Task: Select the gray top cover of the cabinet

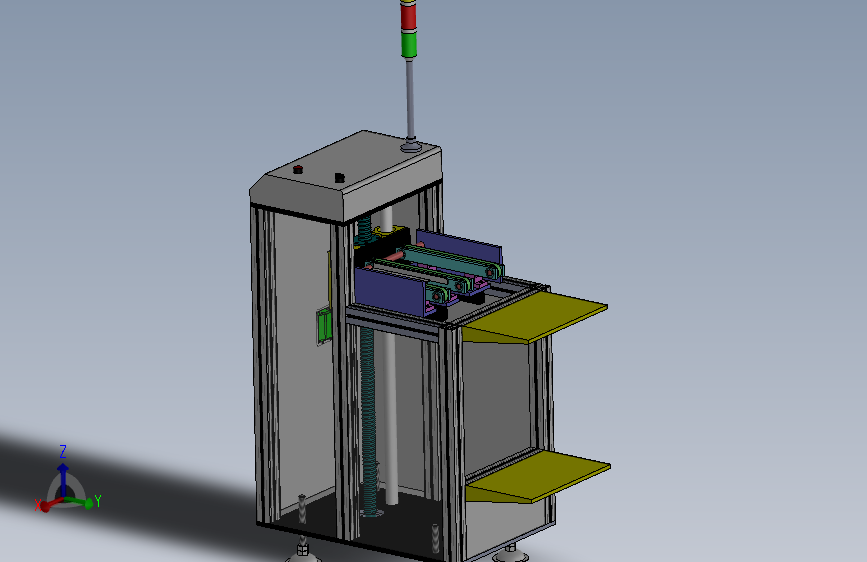Action: pyautogui.click(x=346, y=175)
